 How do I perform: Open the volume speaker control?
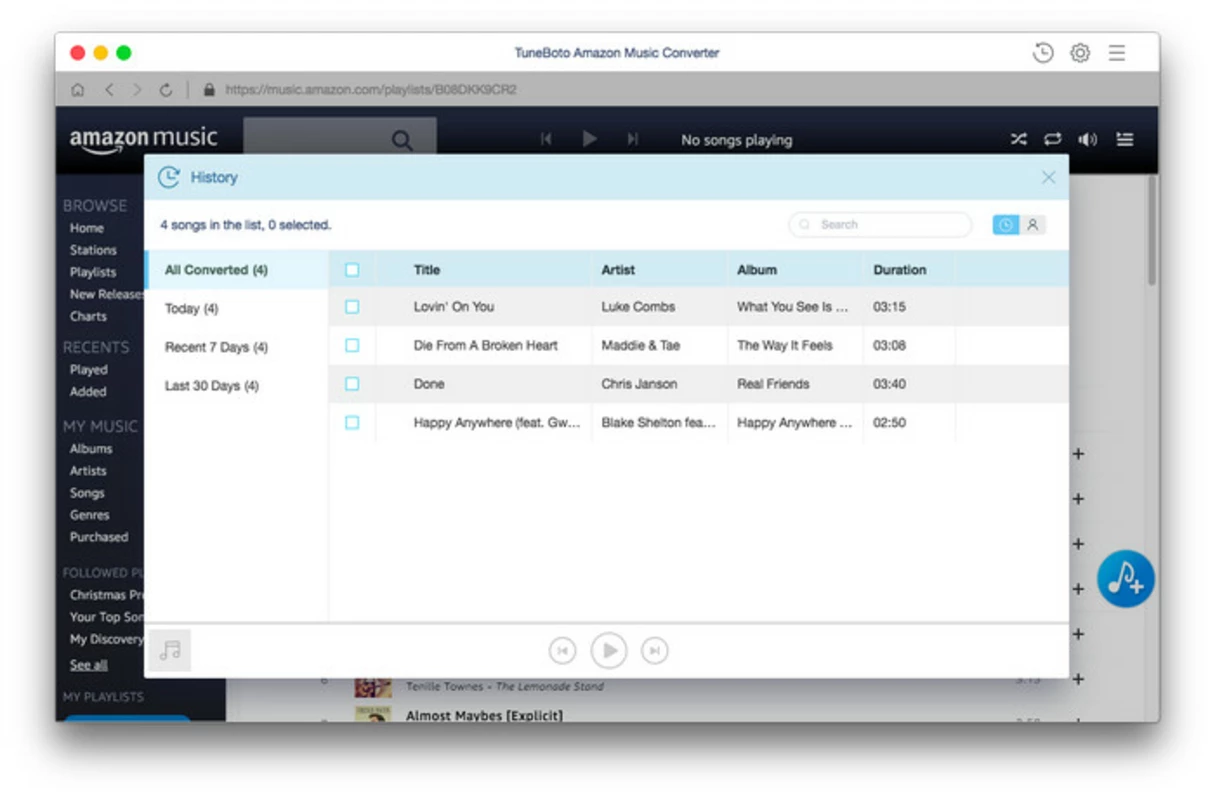pos(1088,140)
